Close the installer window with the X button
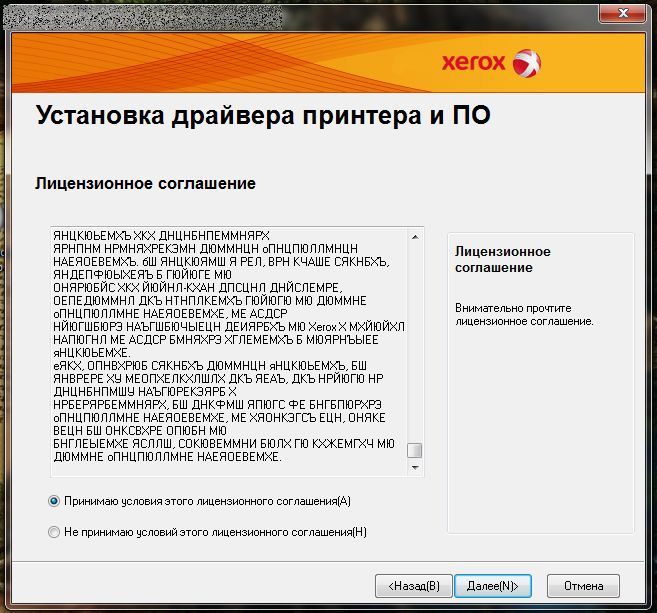Viewport: 657px width, 613px height. point(625,12)
